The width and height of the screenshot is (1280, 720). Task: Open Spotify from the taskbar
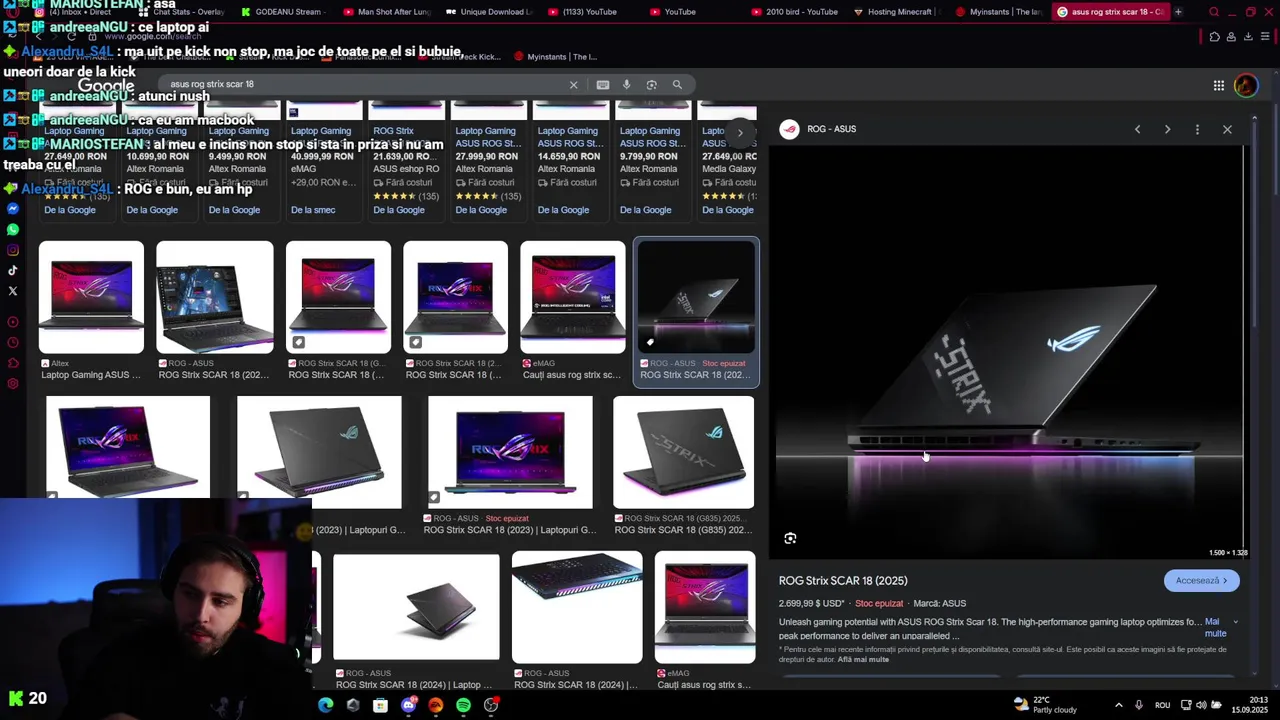coord(463,705)
